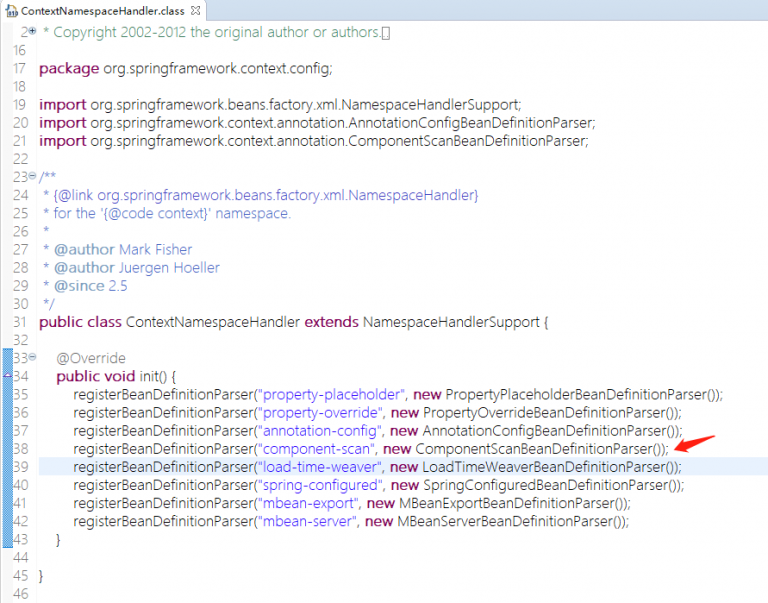
Task: Click line number 31 in the gutter
Action: (21, 322)
